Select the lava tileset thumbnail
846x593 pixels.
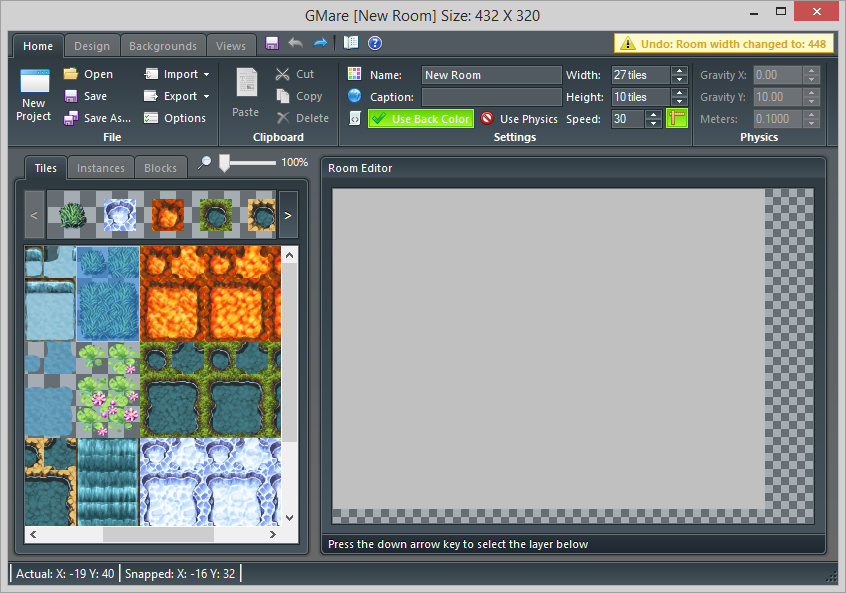coord(168,215)
